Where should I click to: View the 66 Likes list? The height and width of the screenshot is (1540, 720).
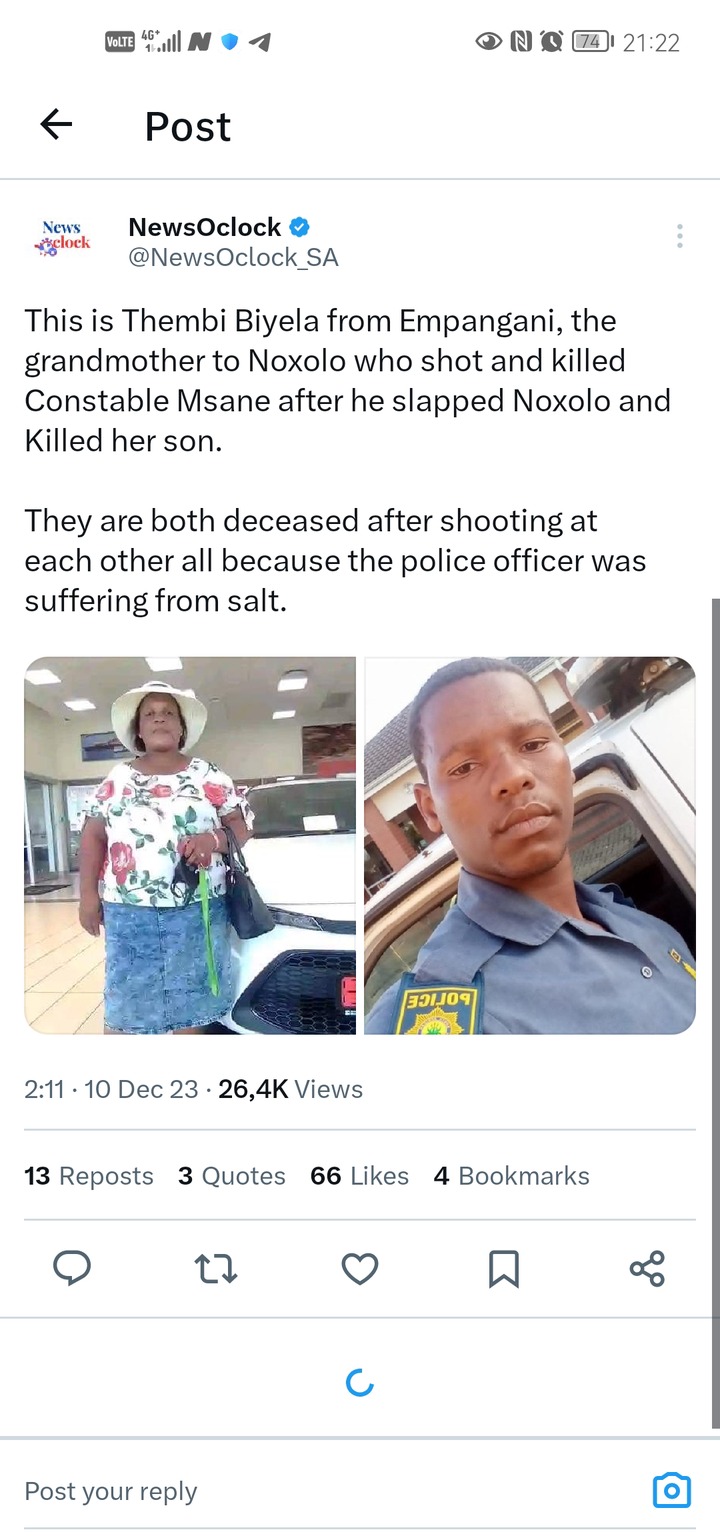360,1176
